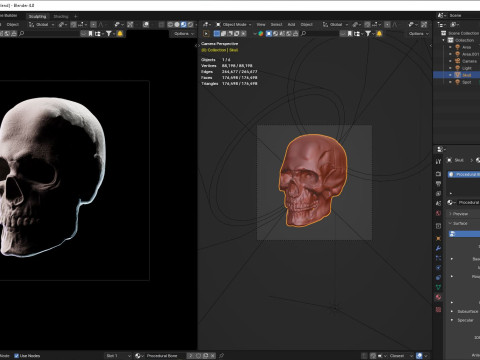Select the Light object in the outliner
The height and width of the screenshot is (360, 480).
coord(467,68)
